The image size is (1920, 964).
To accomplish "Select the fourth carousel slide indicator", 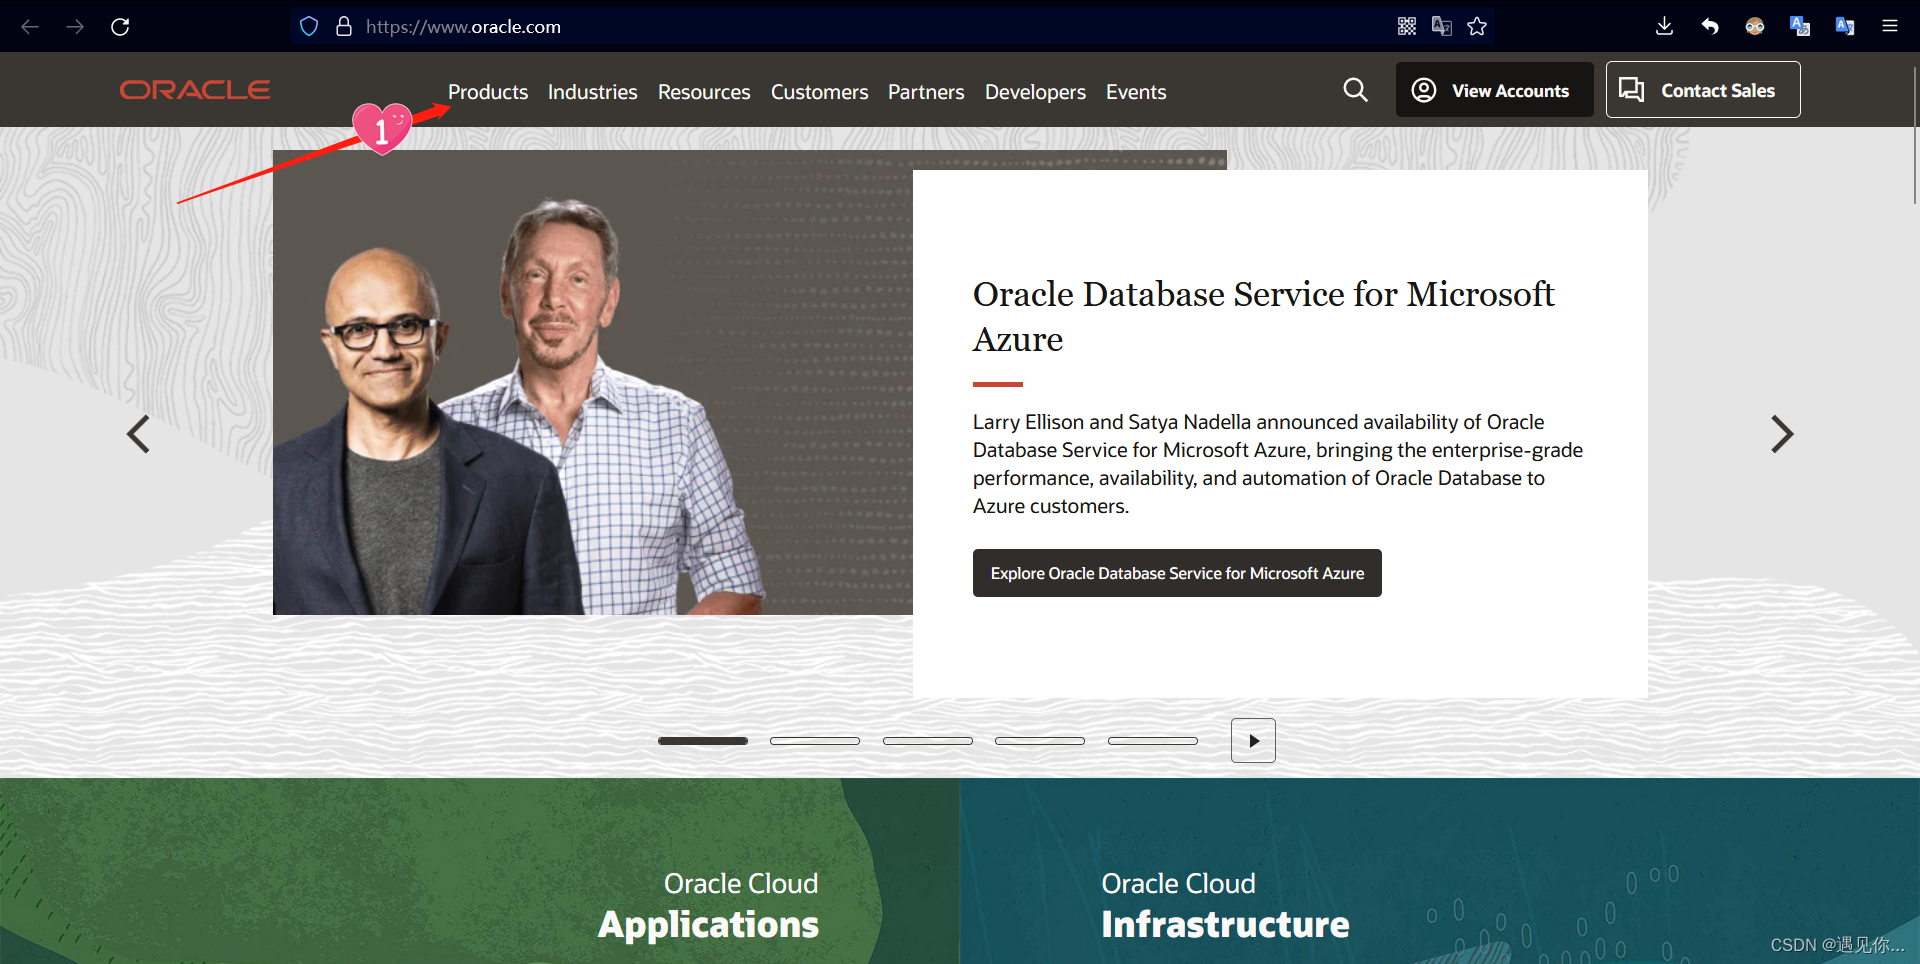I will coord(1040,741).
